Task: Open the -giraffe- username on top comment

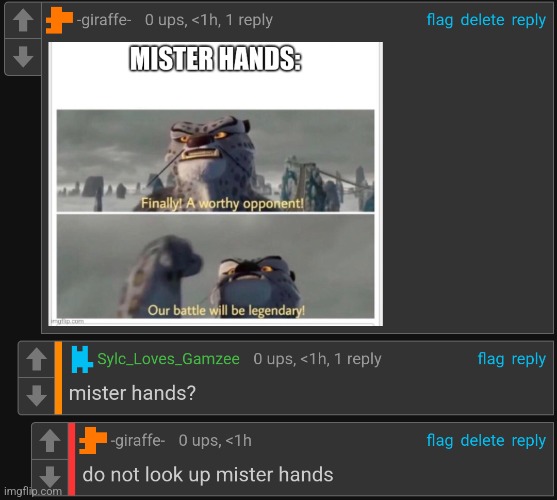Action: [x=104, y=20]
